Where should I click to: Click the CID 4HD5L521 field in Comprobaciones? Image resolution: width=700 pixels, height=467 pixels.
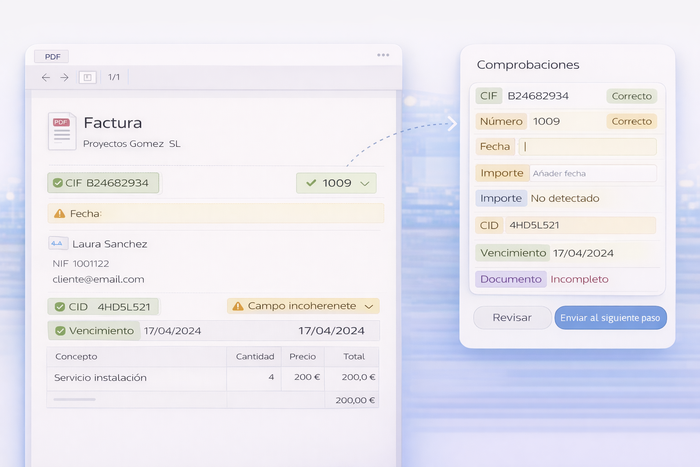(x=580, y=225)
